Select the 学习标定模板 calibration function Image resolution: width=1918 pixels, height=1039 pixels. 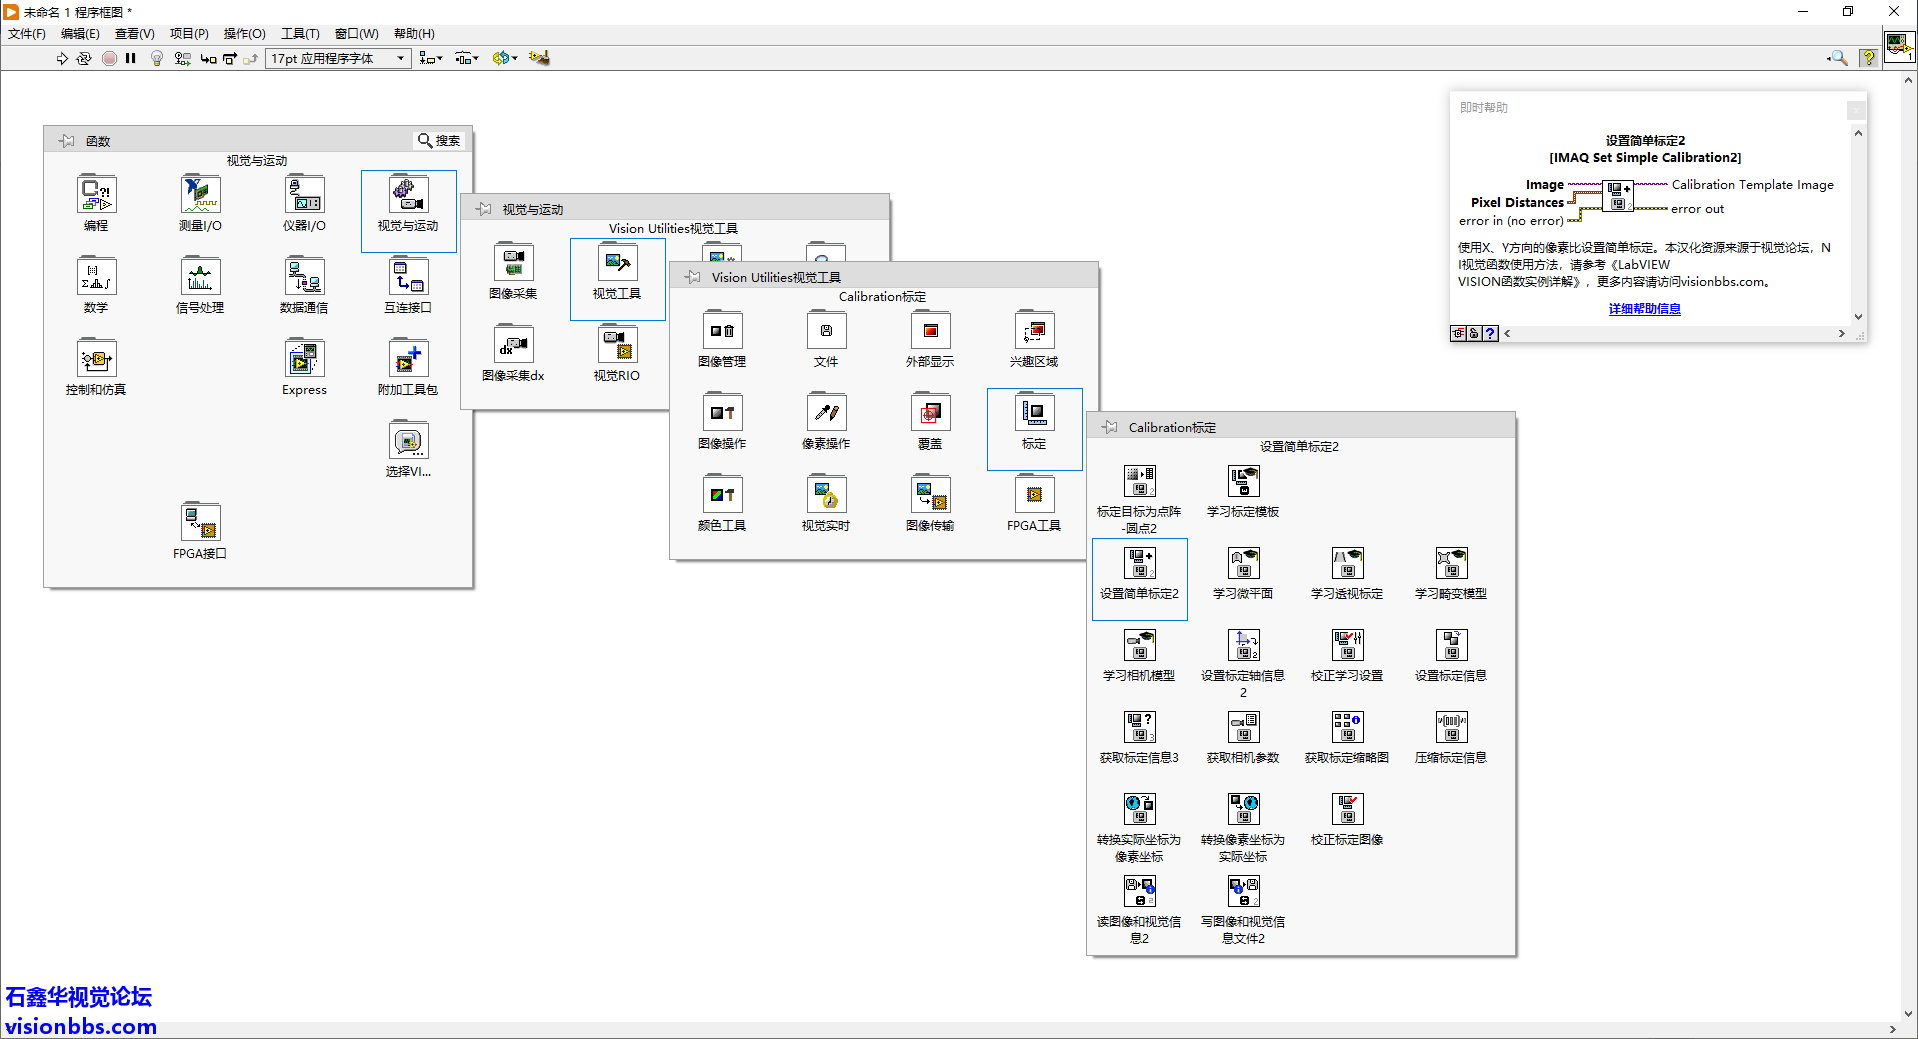(1243, 483)
